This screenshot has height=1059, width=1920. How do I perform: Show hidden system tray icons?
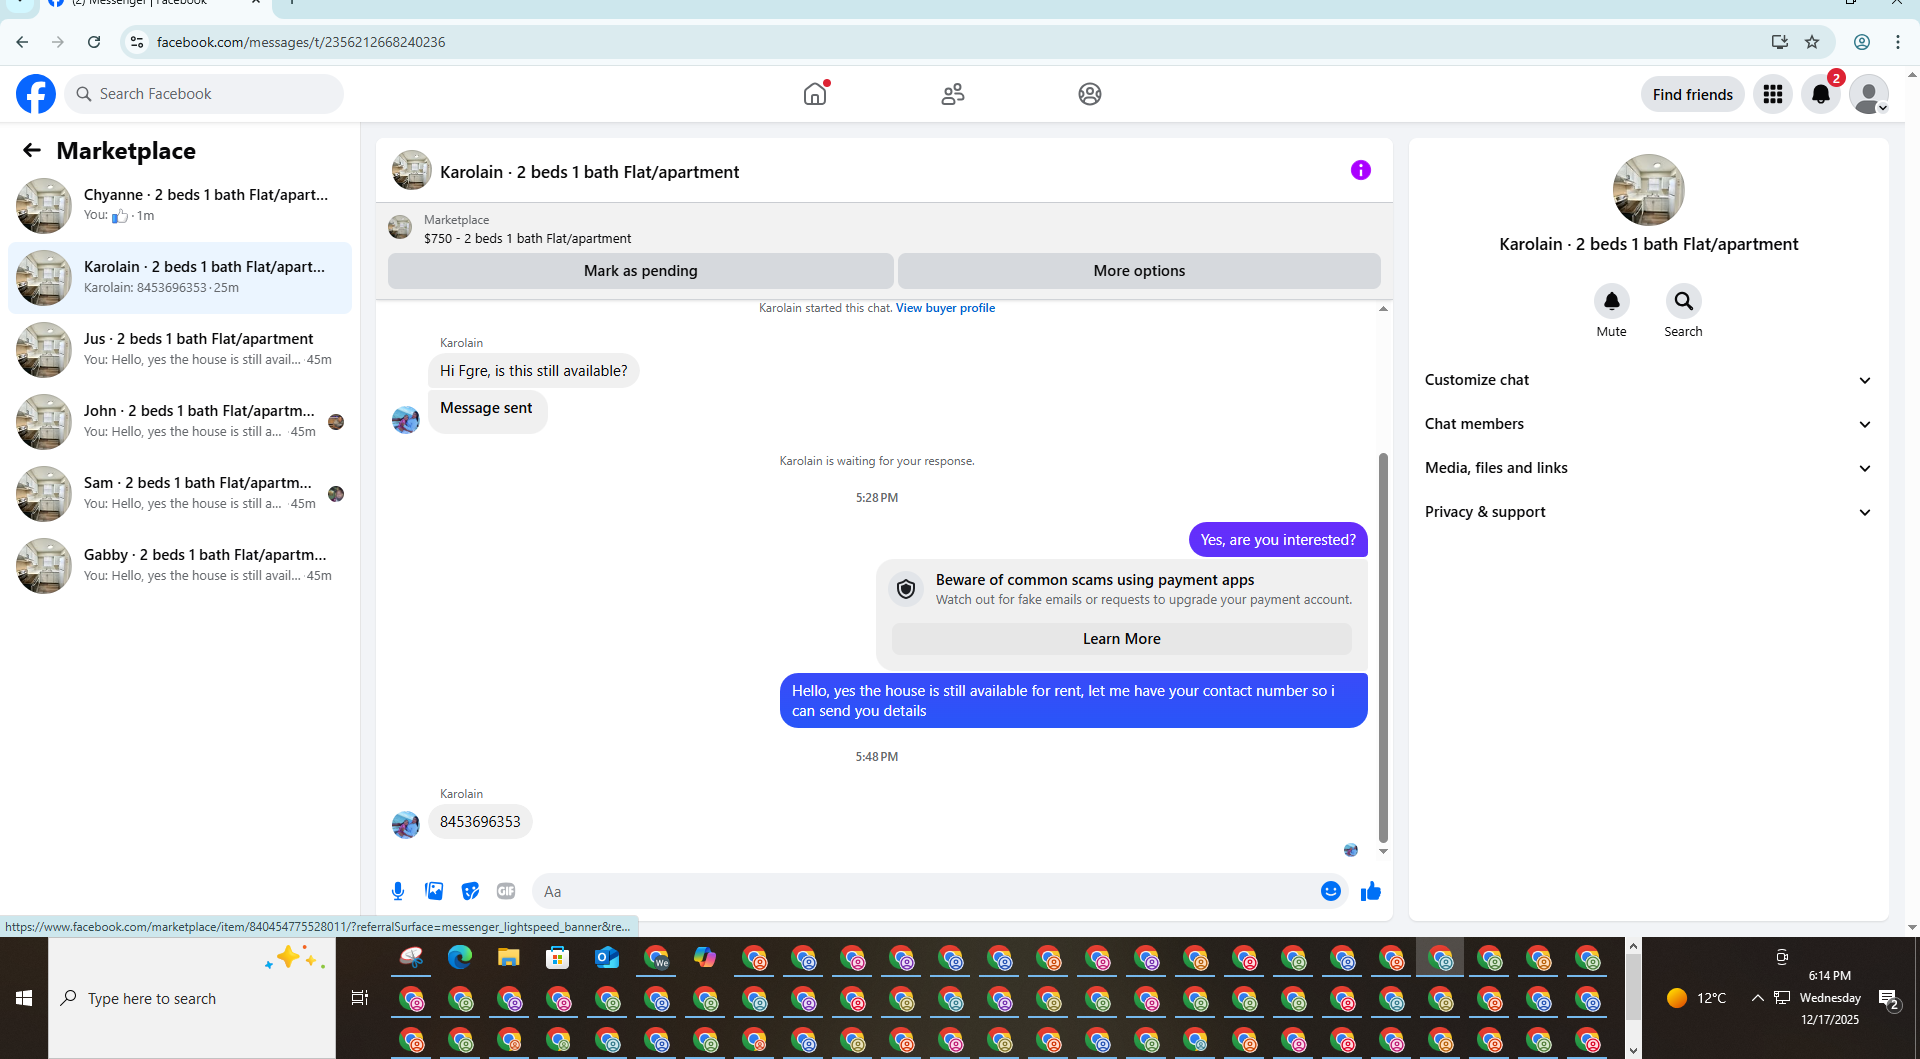[x=1757, y=998]
